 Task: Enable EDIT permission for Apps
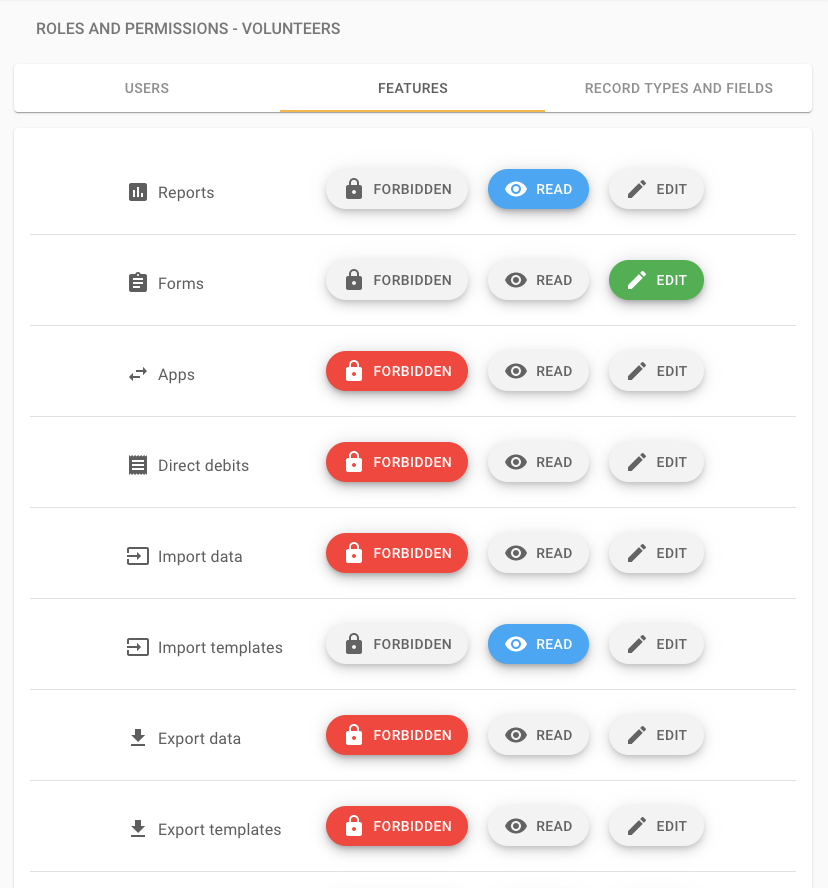click(656, 371)
